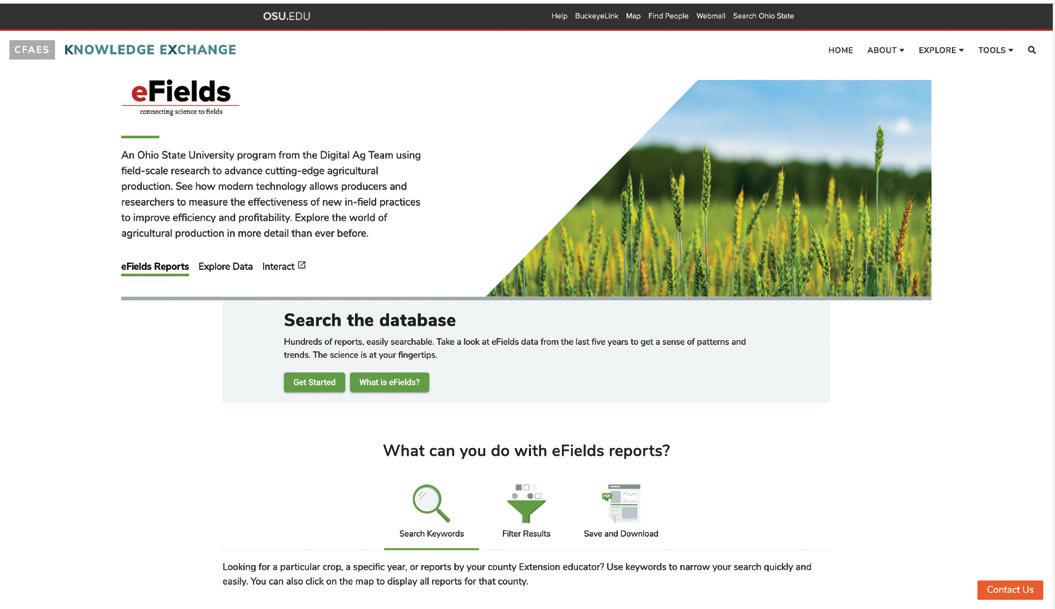Open the Interact tab
The height and width of the screenshot is (609, 1055).
(278, 266)
